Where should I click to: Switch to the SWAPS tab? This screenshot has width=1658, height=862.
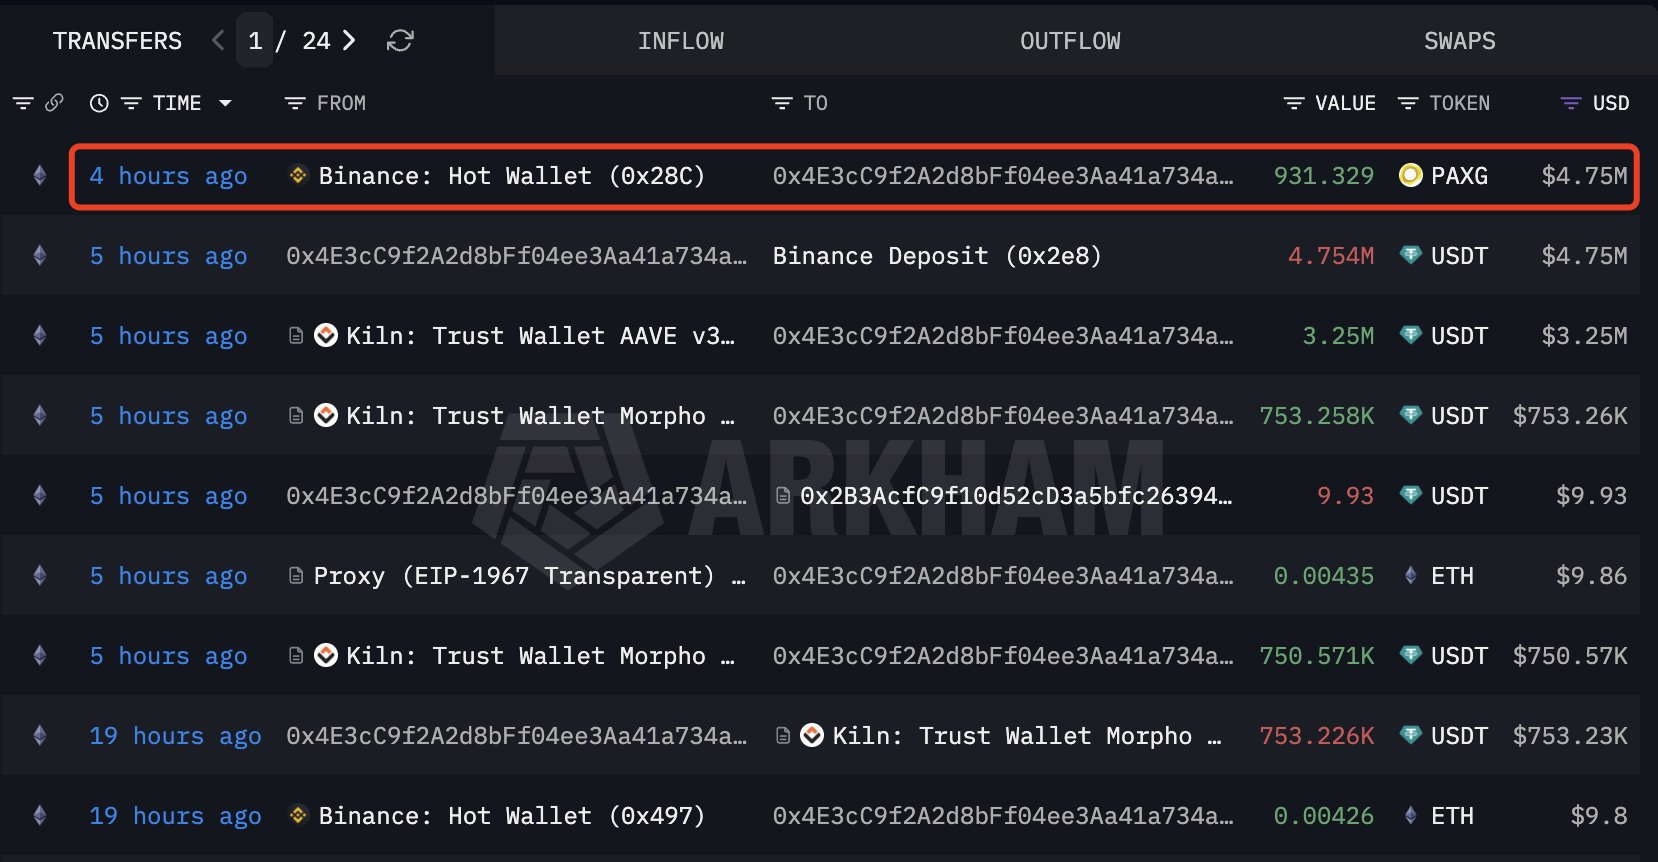click(x=1459, y=41)
